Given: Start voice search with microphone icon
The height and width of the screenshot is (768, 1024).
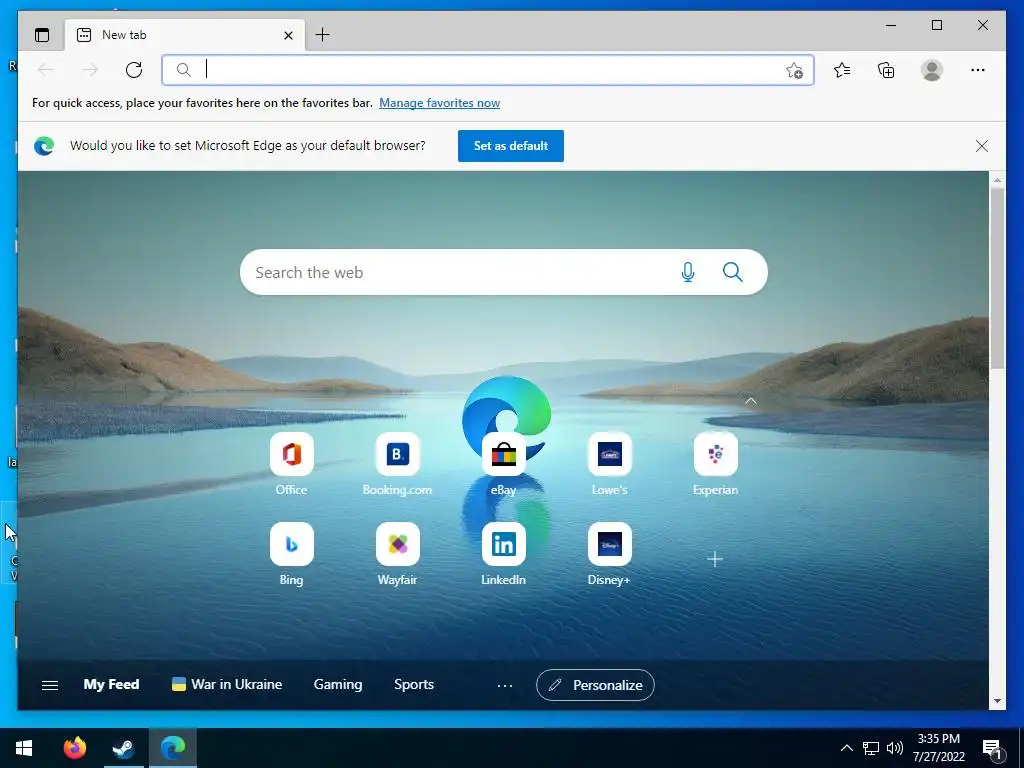Looking at the screenshot, I should (688, 272).
